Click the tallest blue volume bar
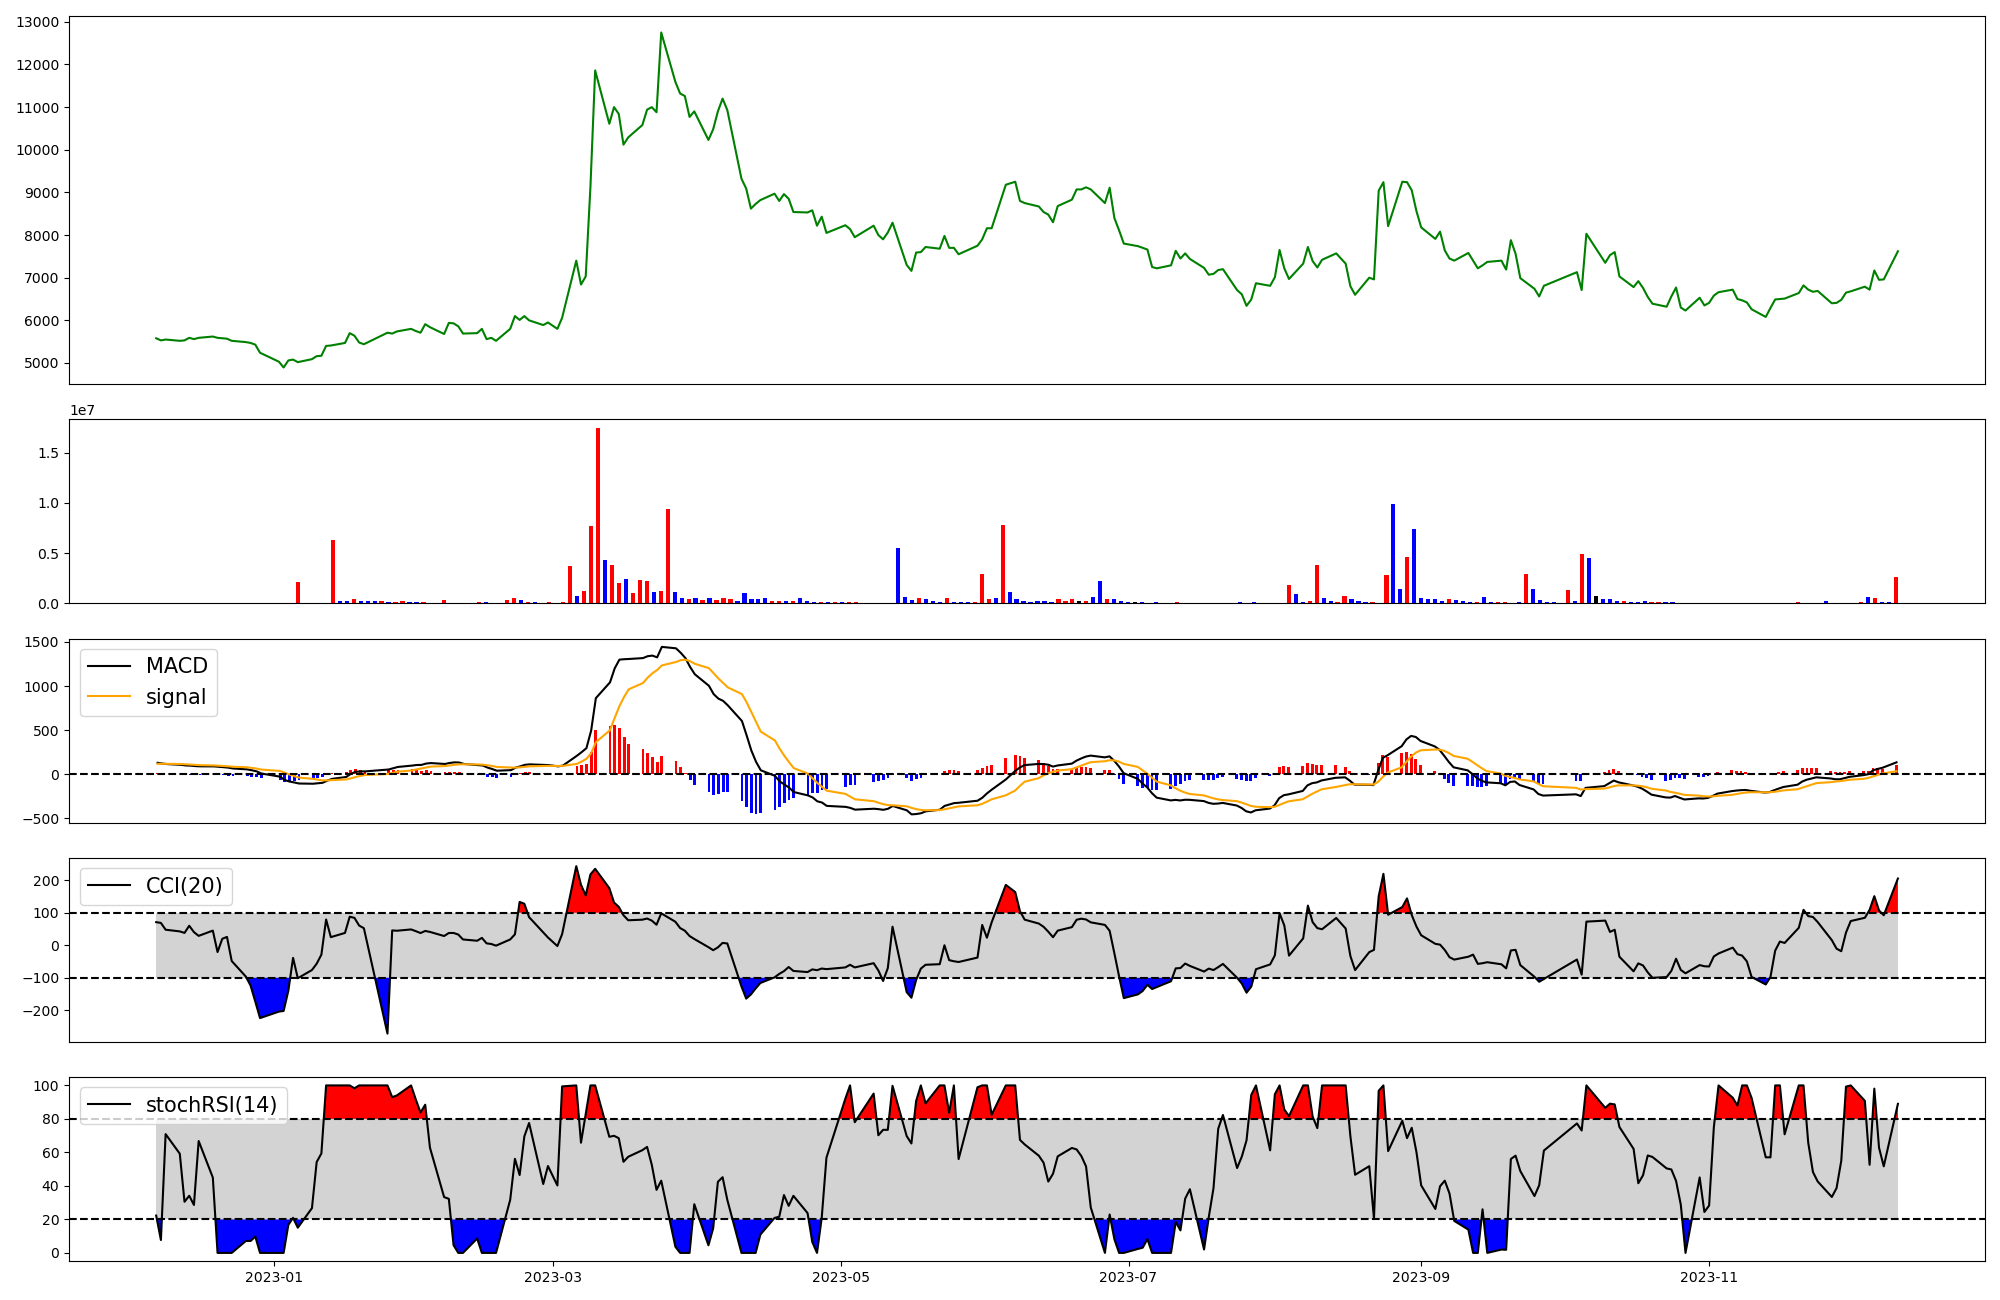The image size is (2000, 1300). (x=1393, y=553)
